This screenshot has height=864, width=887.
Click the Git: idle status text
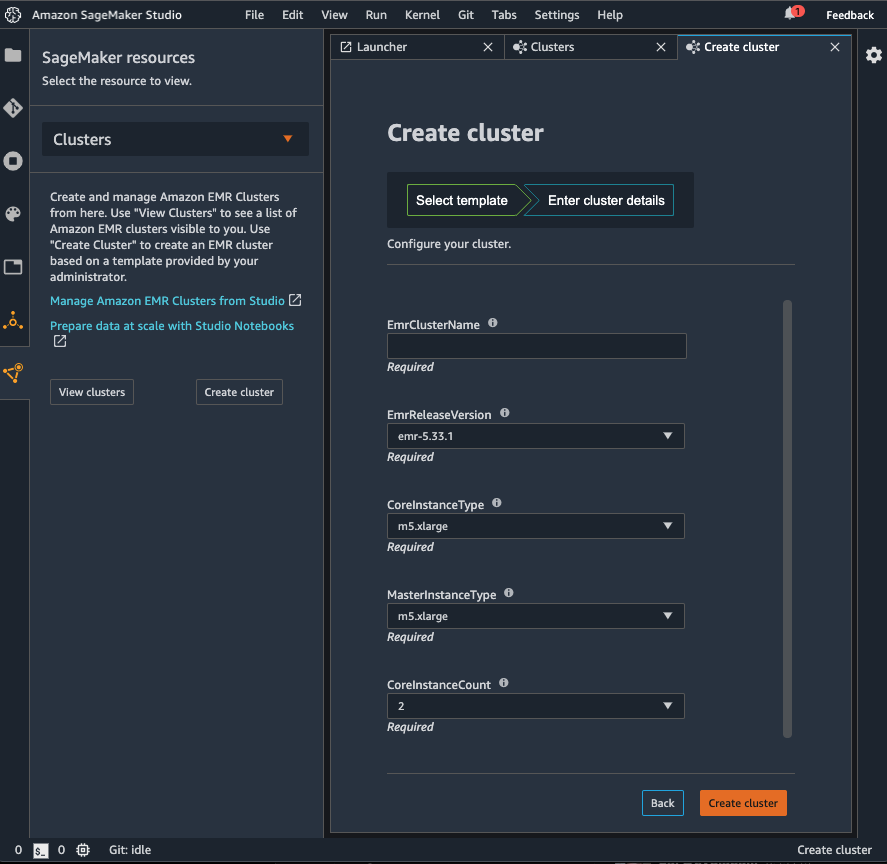pos(130,850)
